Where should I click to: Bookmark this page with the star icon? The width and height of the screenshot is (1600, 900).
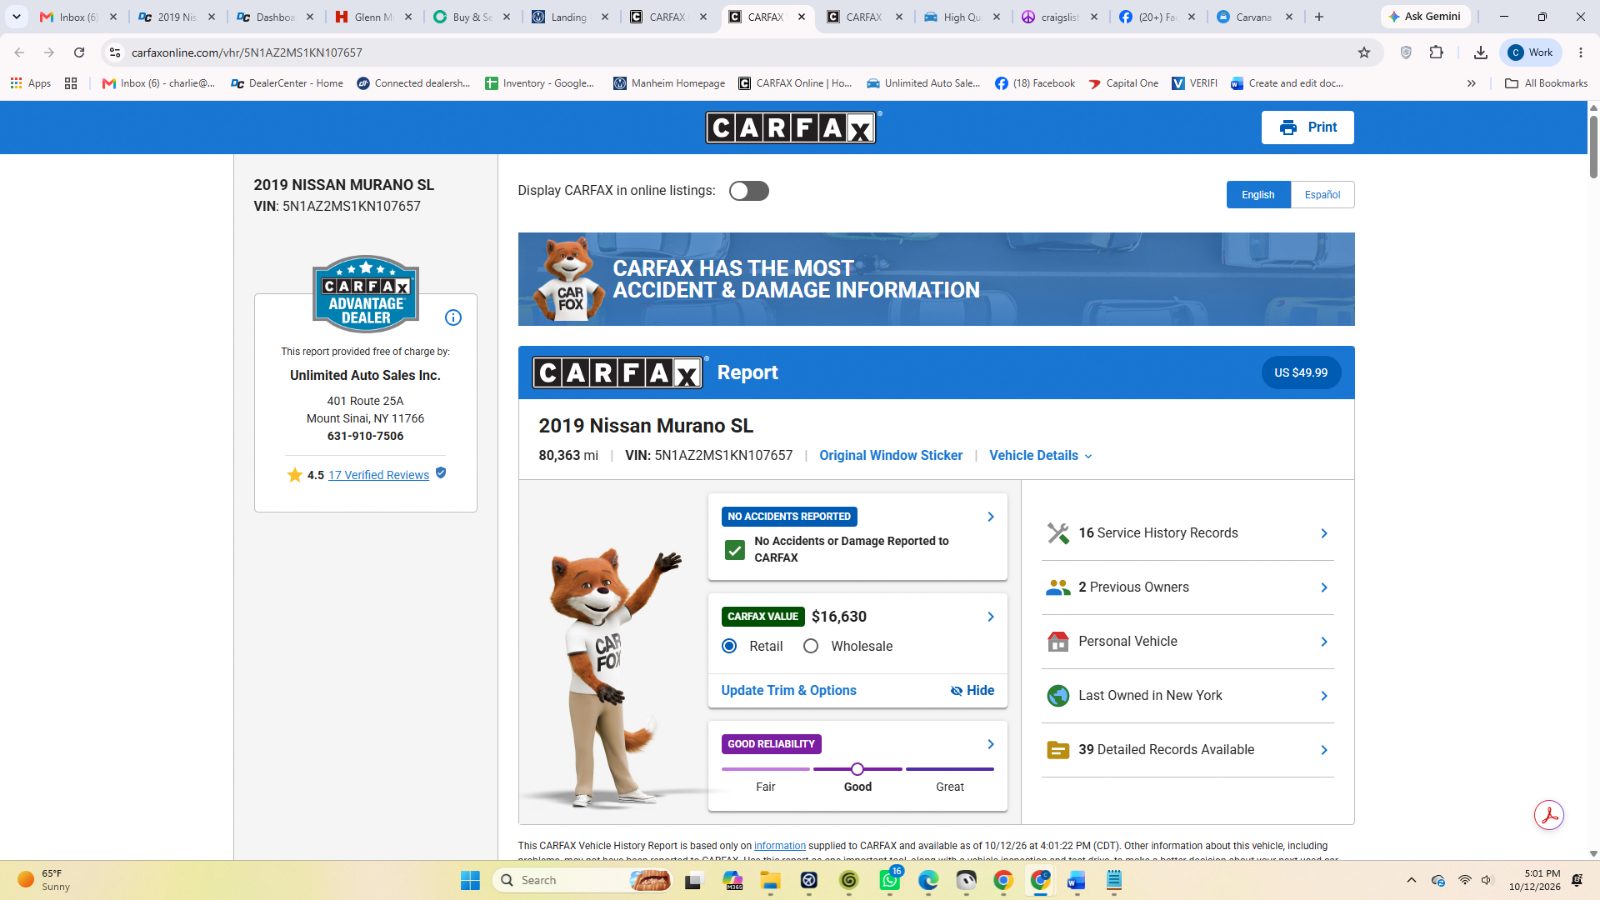(1364, 52)
